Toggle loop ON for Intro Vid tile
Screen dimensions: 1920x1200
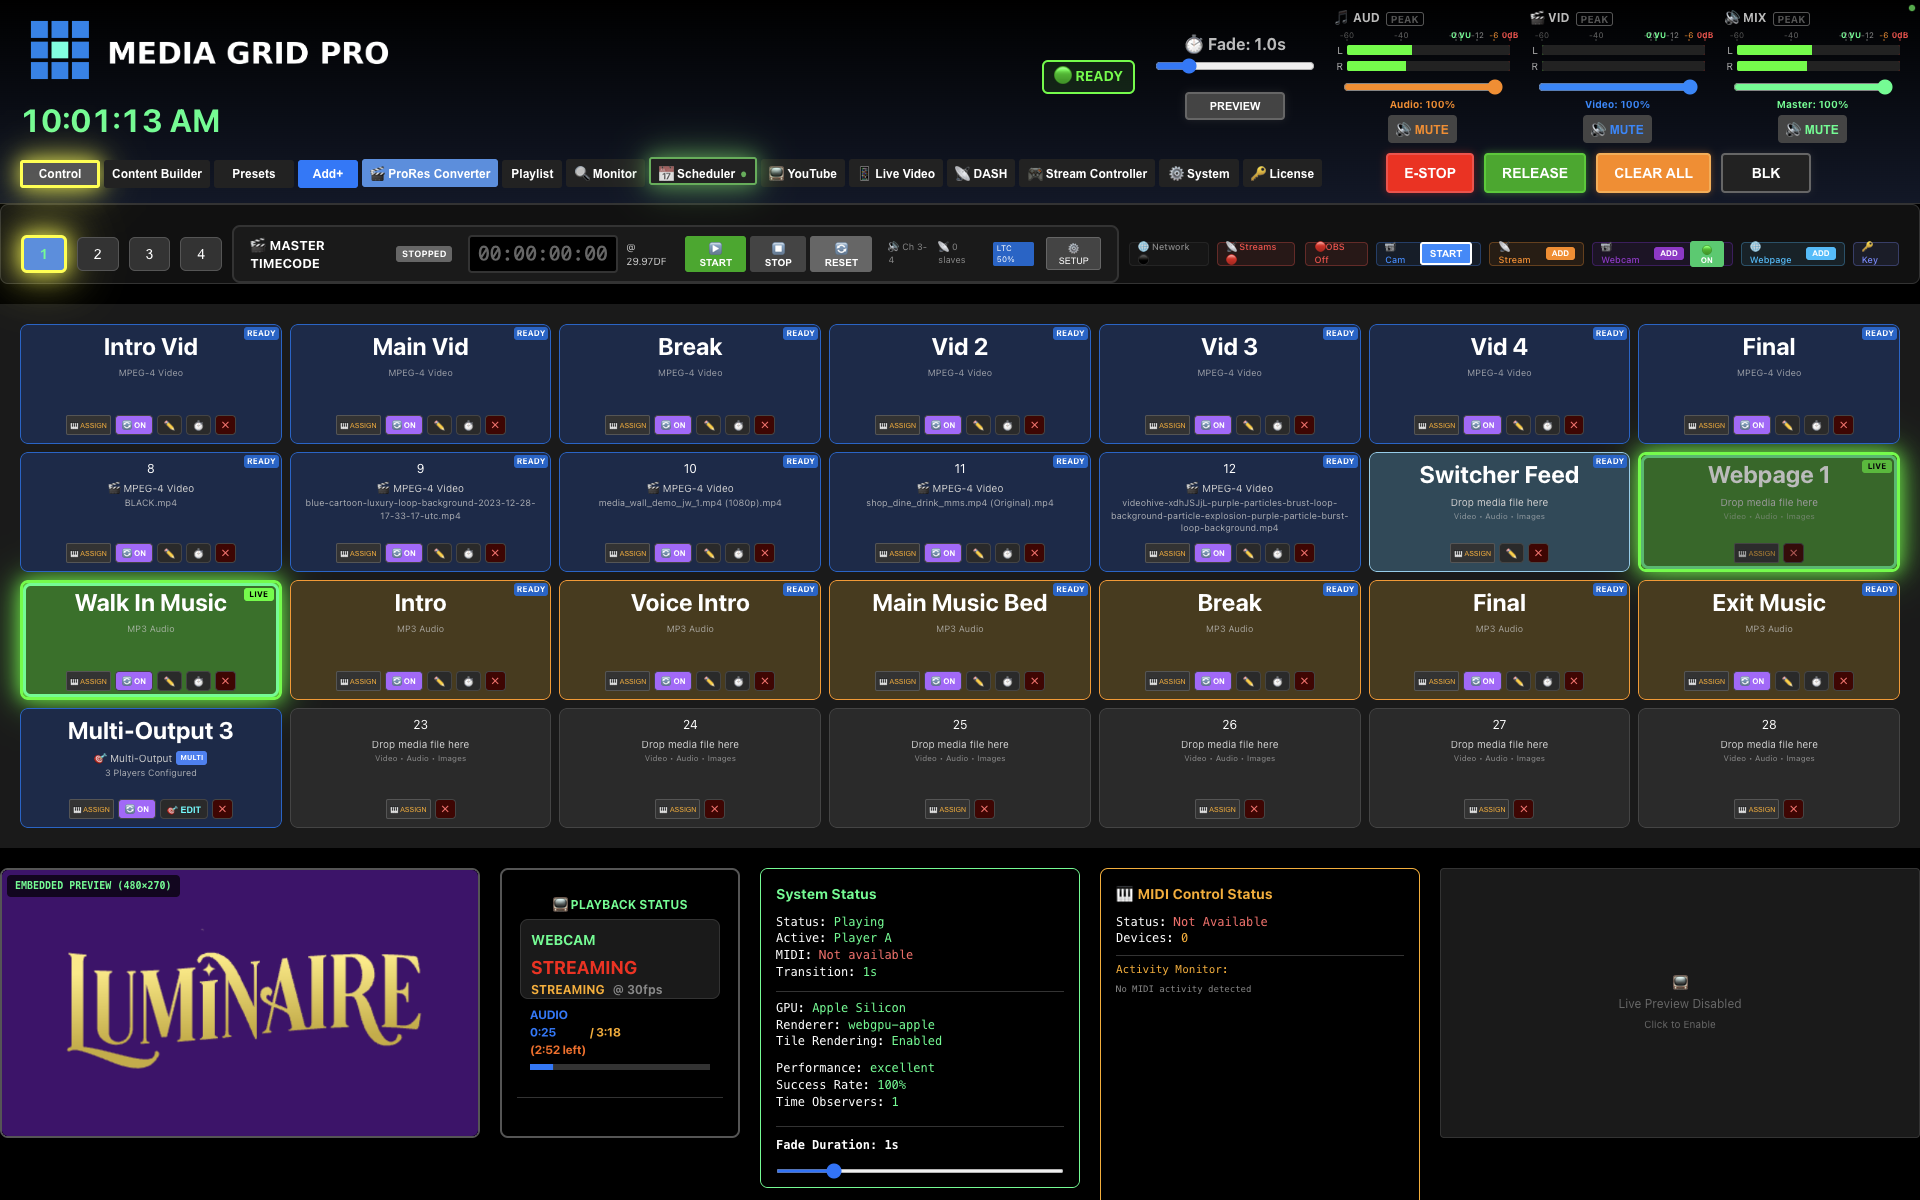click(134, 425)
